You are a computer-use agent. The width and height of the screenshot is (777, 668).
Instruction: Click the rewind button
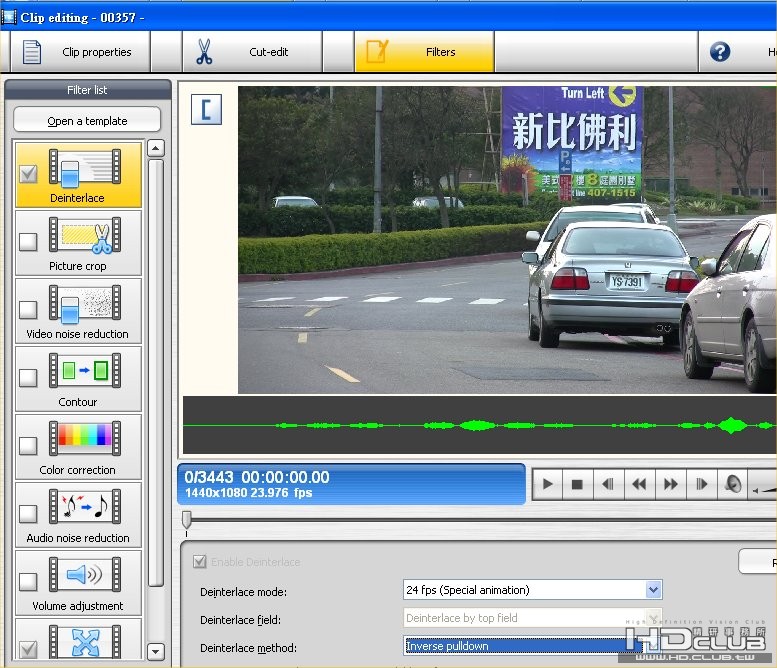[x=639, y=484]
